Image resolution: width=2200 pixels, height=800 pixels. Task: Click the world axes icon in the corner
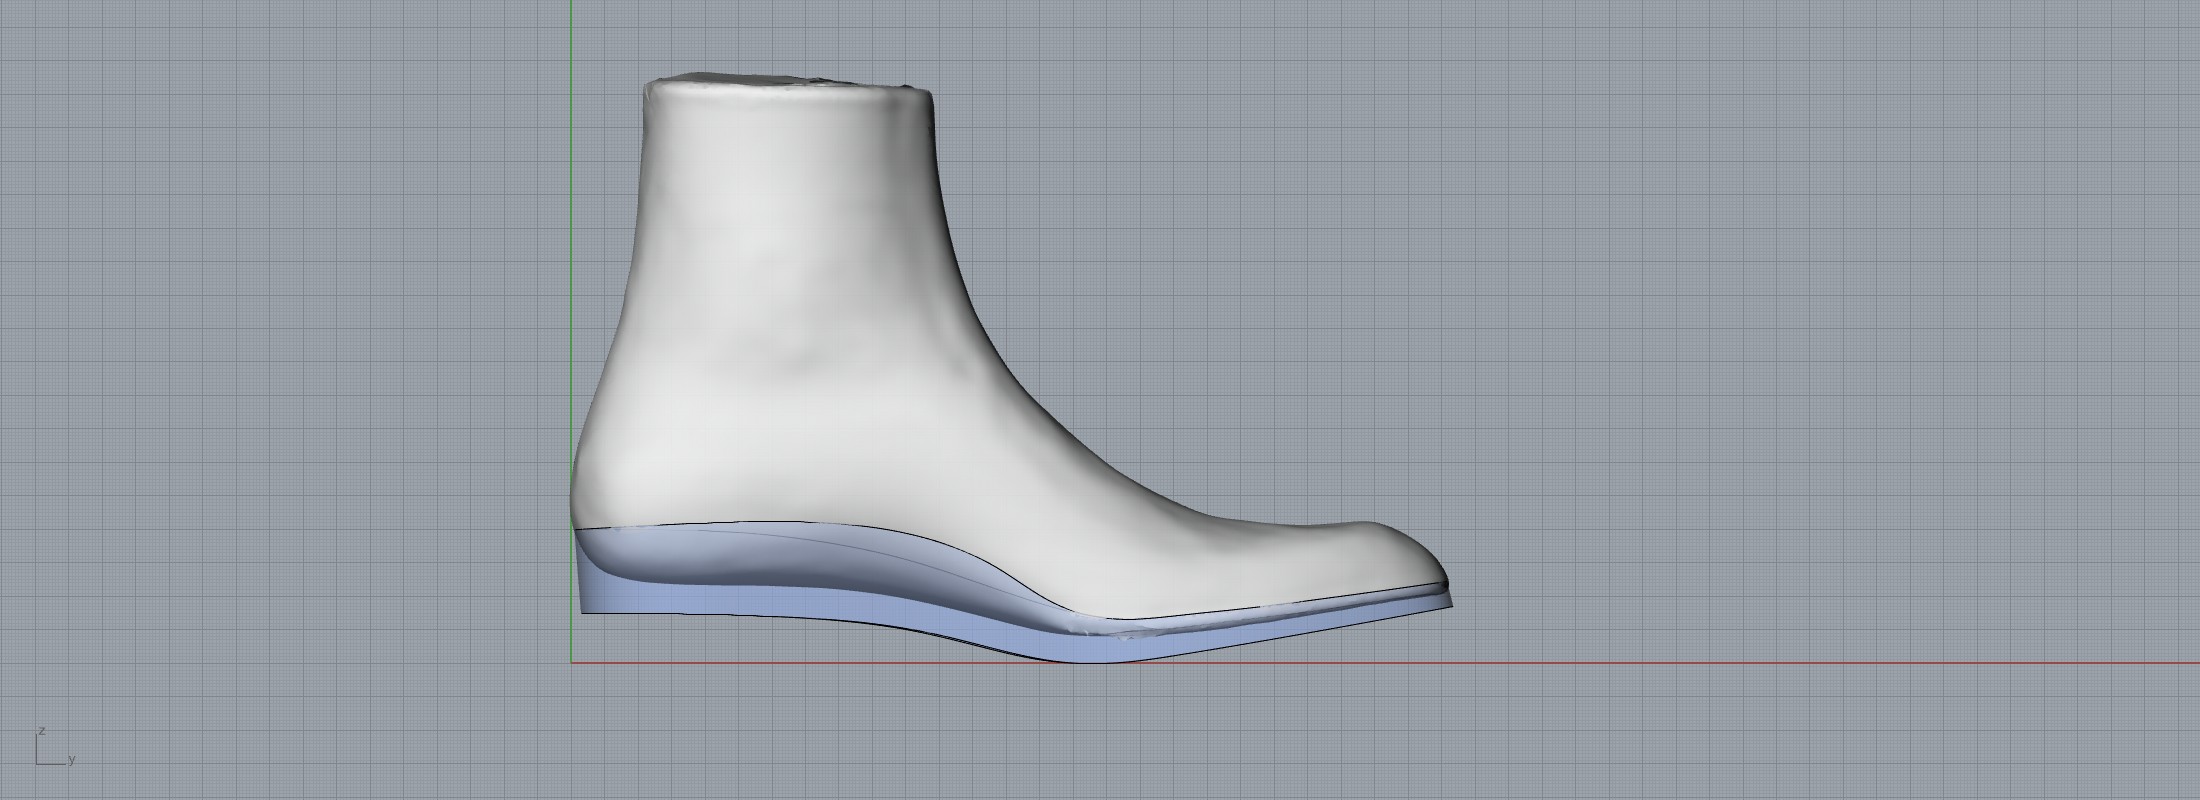click(42, 757)
